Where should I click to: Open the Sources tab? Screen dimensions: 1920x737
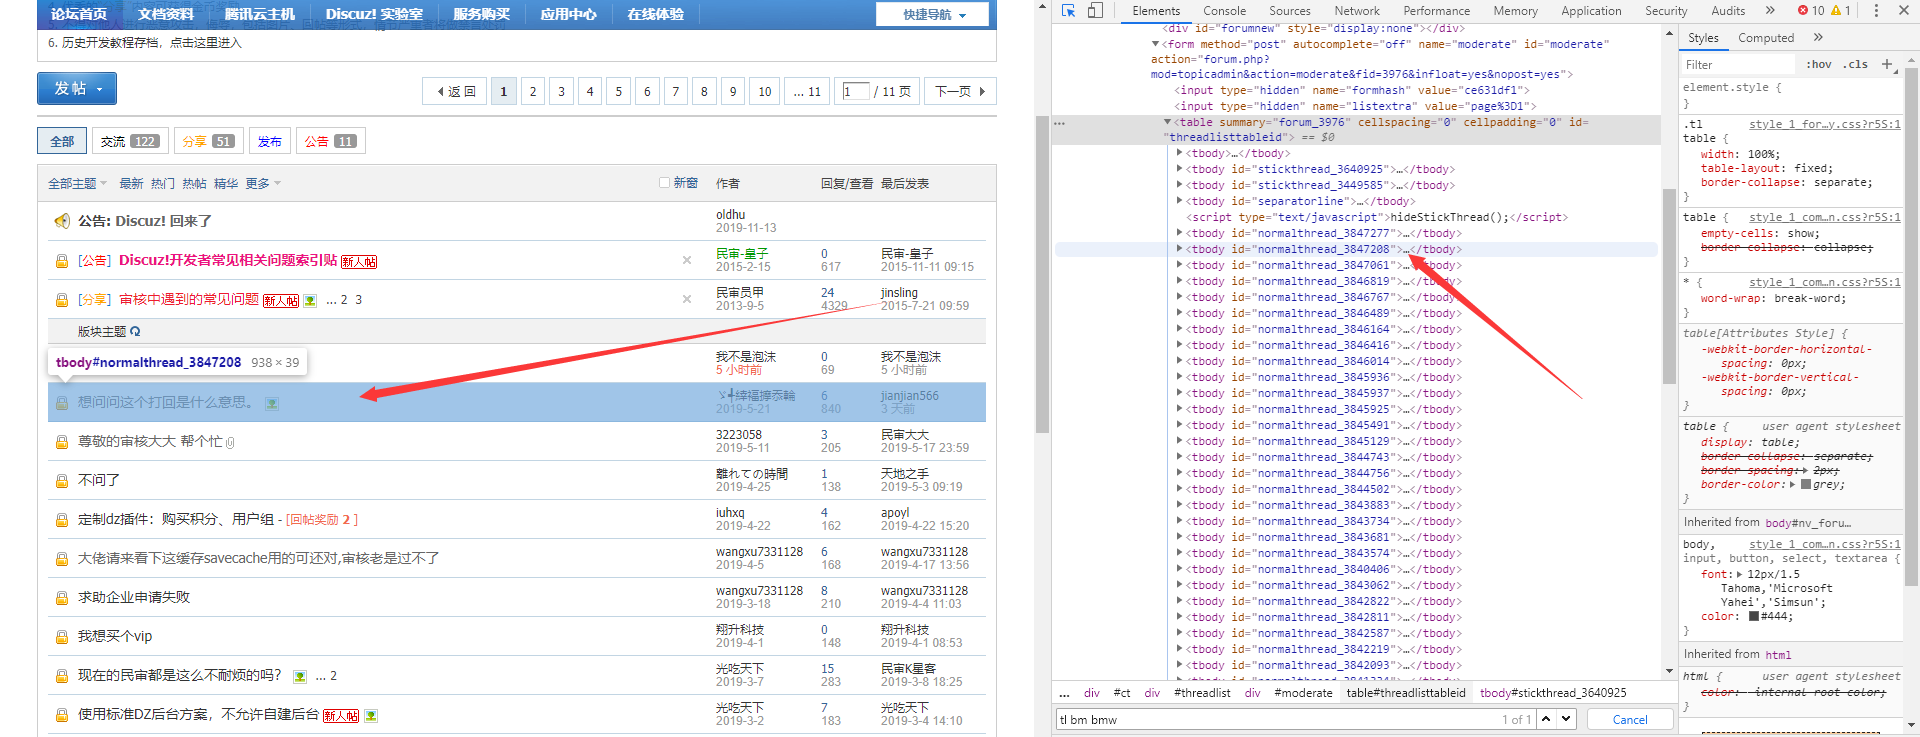(1290, 11)
